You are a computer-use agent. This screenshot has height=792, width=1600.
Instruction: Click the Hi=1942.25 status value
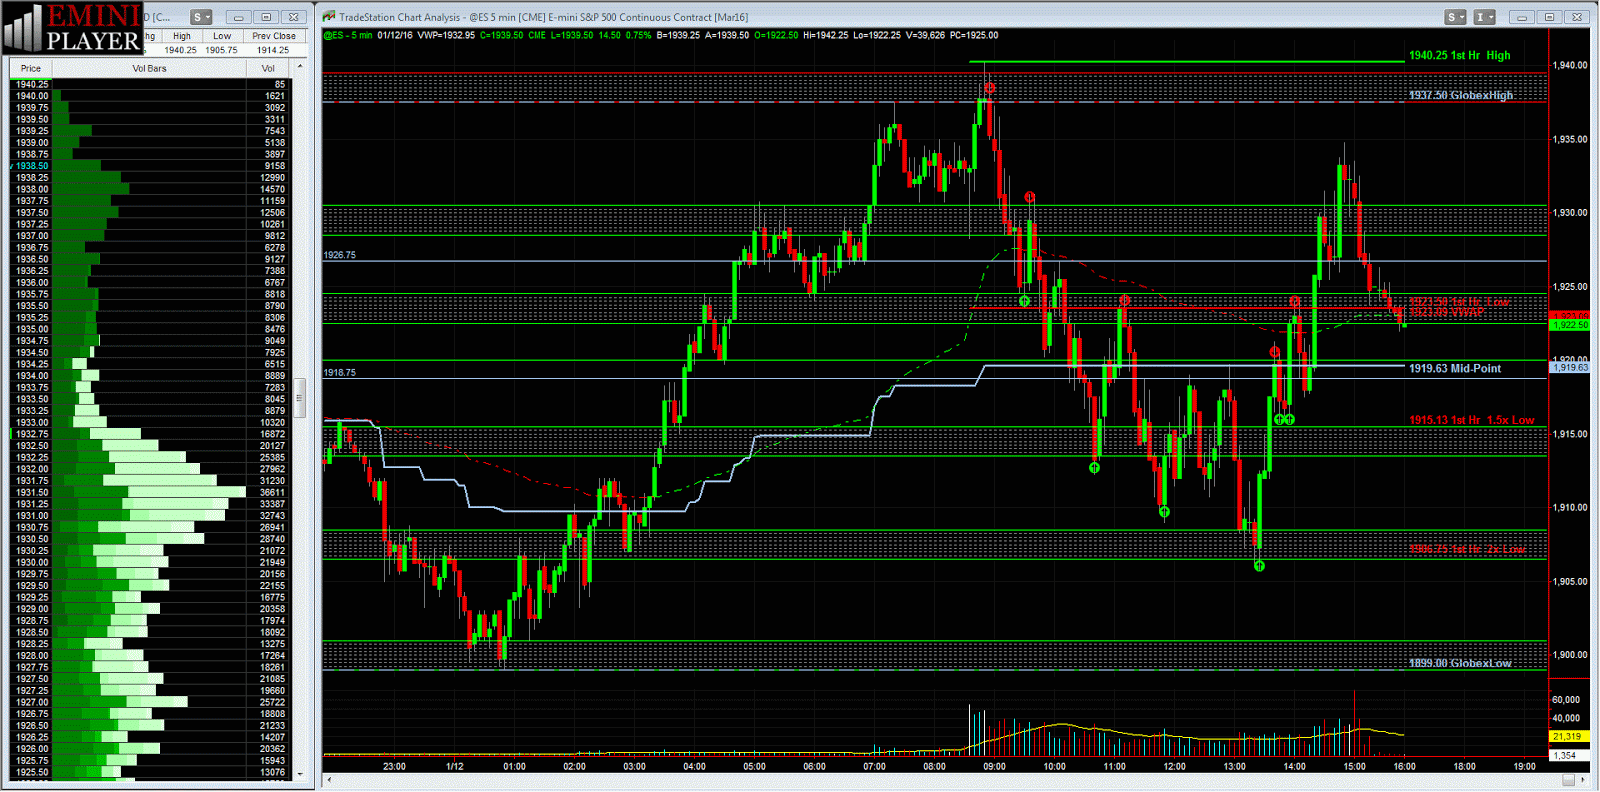[x=825, y=35]
